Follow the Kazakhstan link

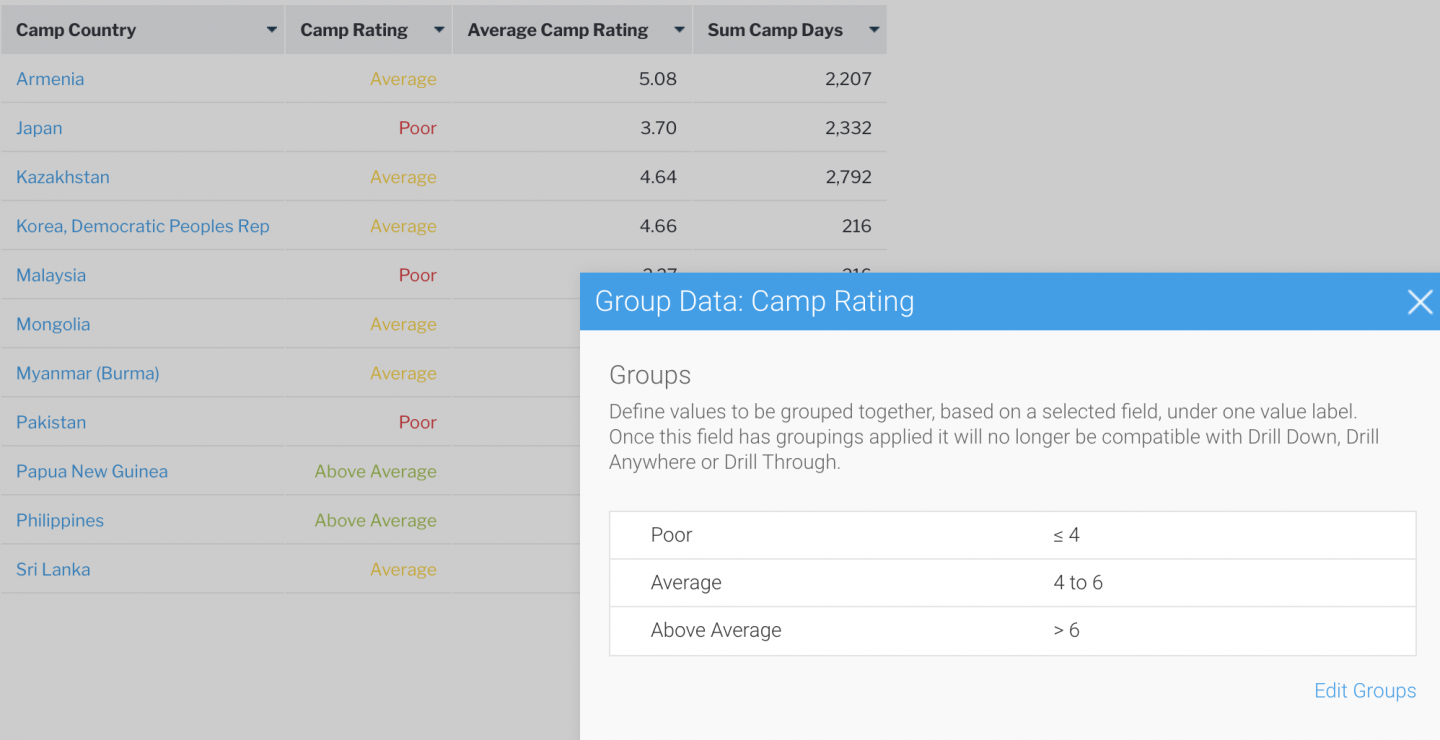point(62,177)
